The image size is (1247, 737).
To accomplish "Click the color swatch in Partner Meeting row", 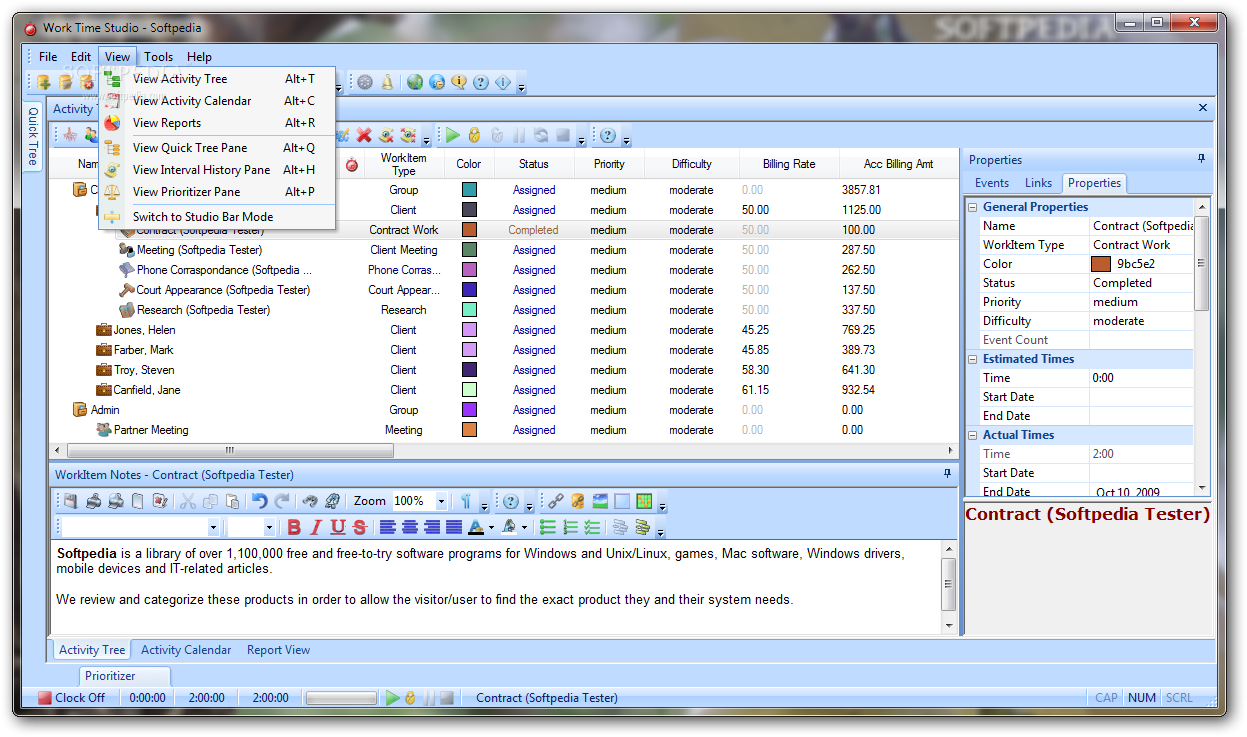I will point(469,430).
